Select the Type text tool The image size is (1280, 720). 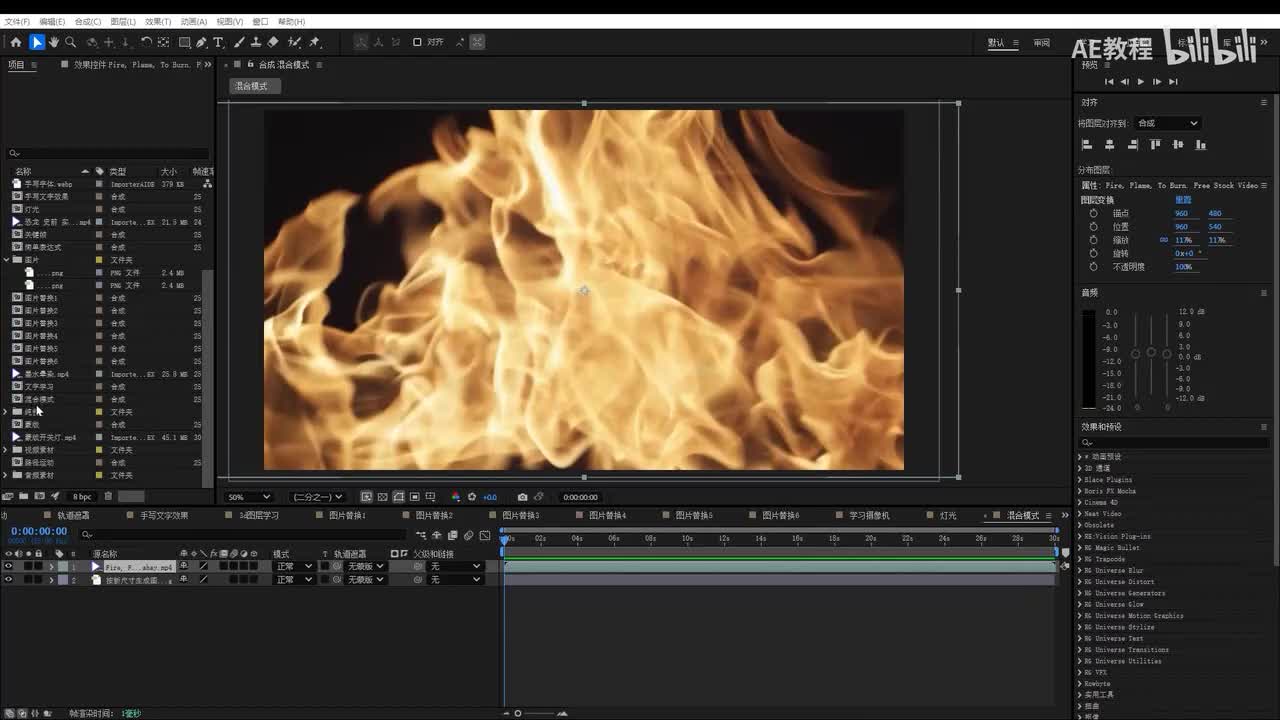coord(219,42)
